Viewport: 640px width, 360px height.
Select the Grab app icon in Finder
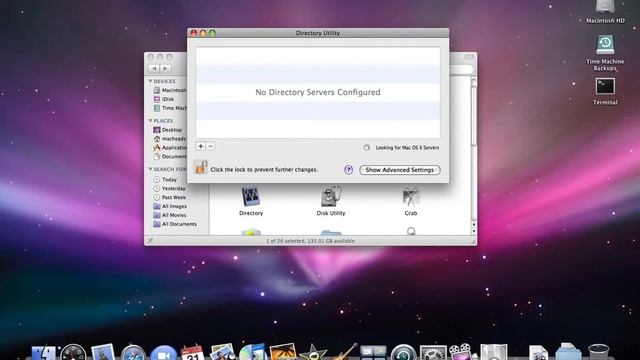click(x=411, y=197)
